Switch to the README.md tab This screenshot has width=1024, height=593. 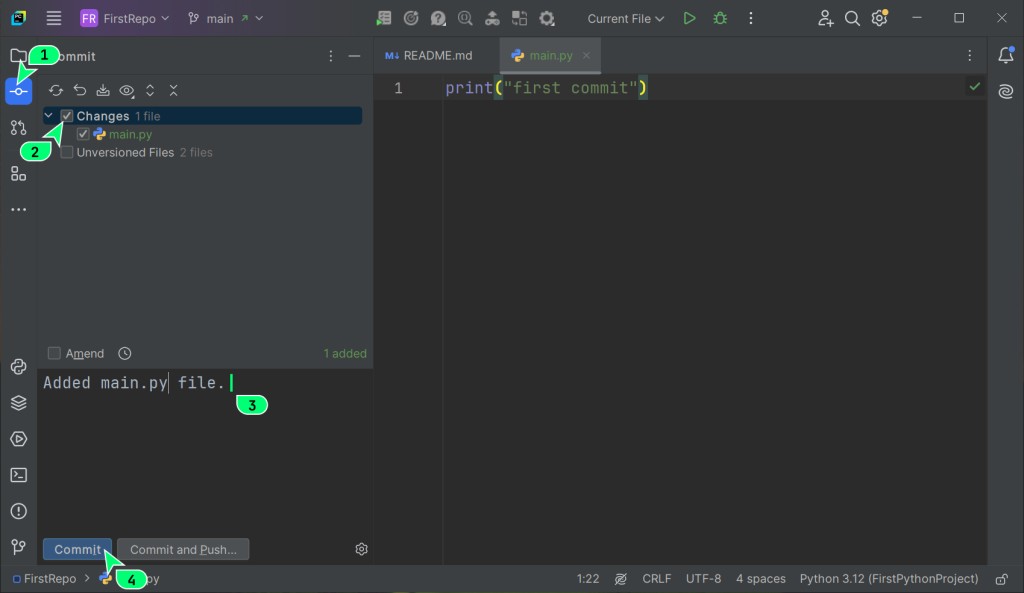tap(437, 56)
